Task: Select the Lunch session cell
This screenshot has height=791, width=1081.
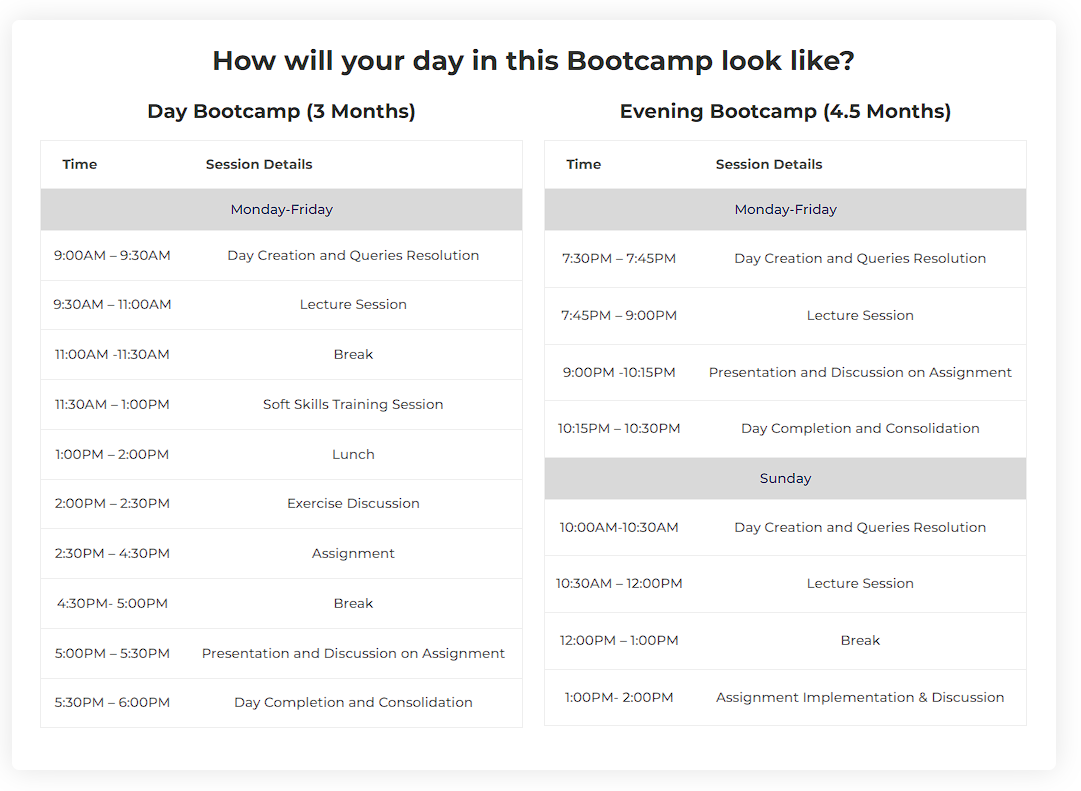Action: (x=353, y=455)
